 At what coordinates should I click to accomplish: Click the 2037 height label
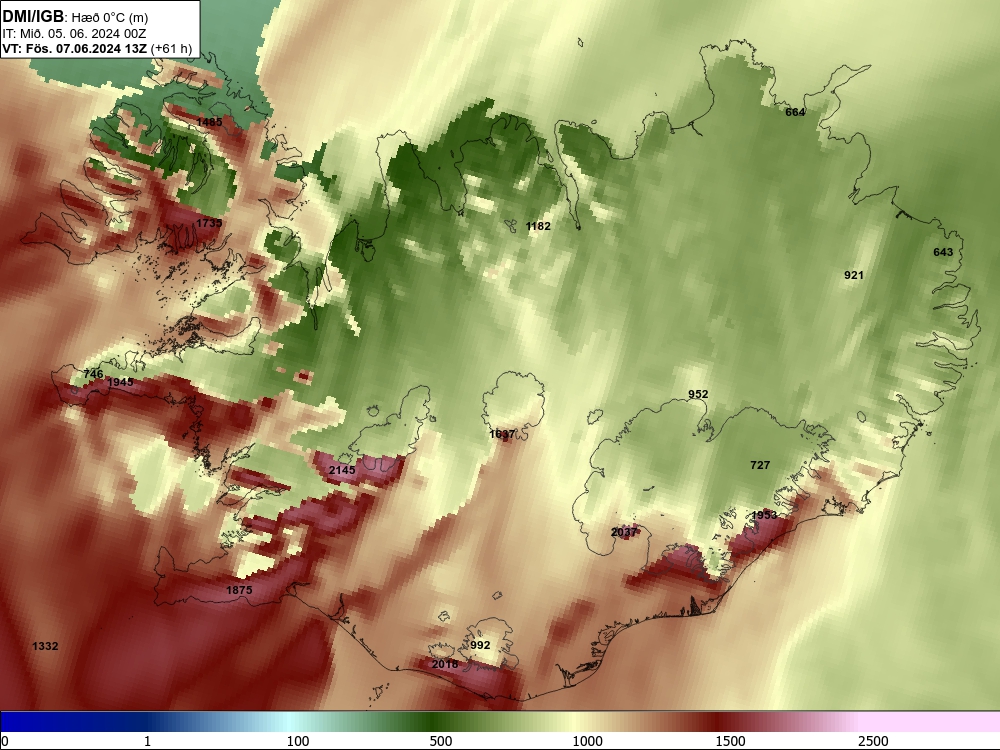coord(624,532)
